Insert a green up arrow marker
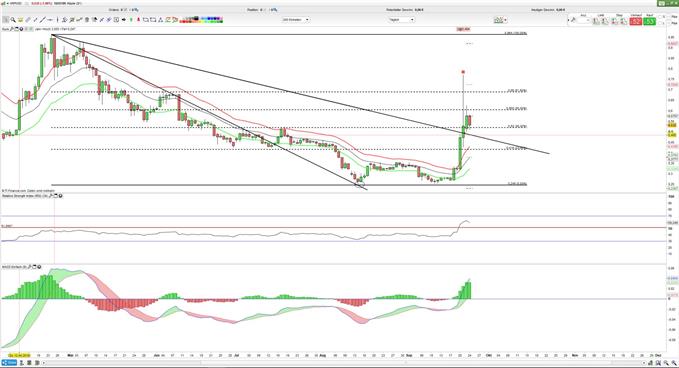The image size is (679, 368). pyautogui.click(x=131, y=19)
